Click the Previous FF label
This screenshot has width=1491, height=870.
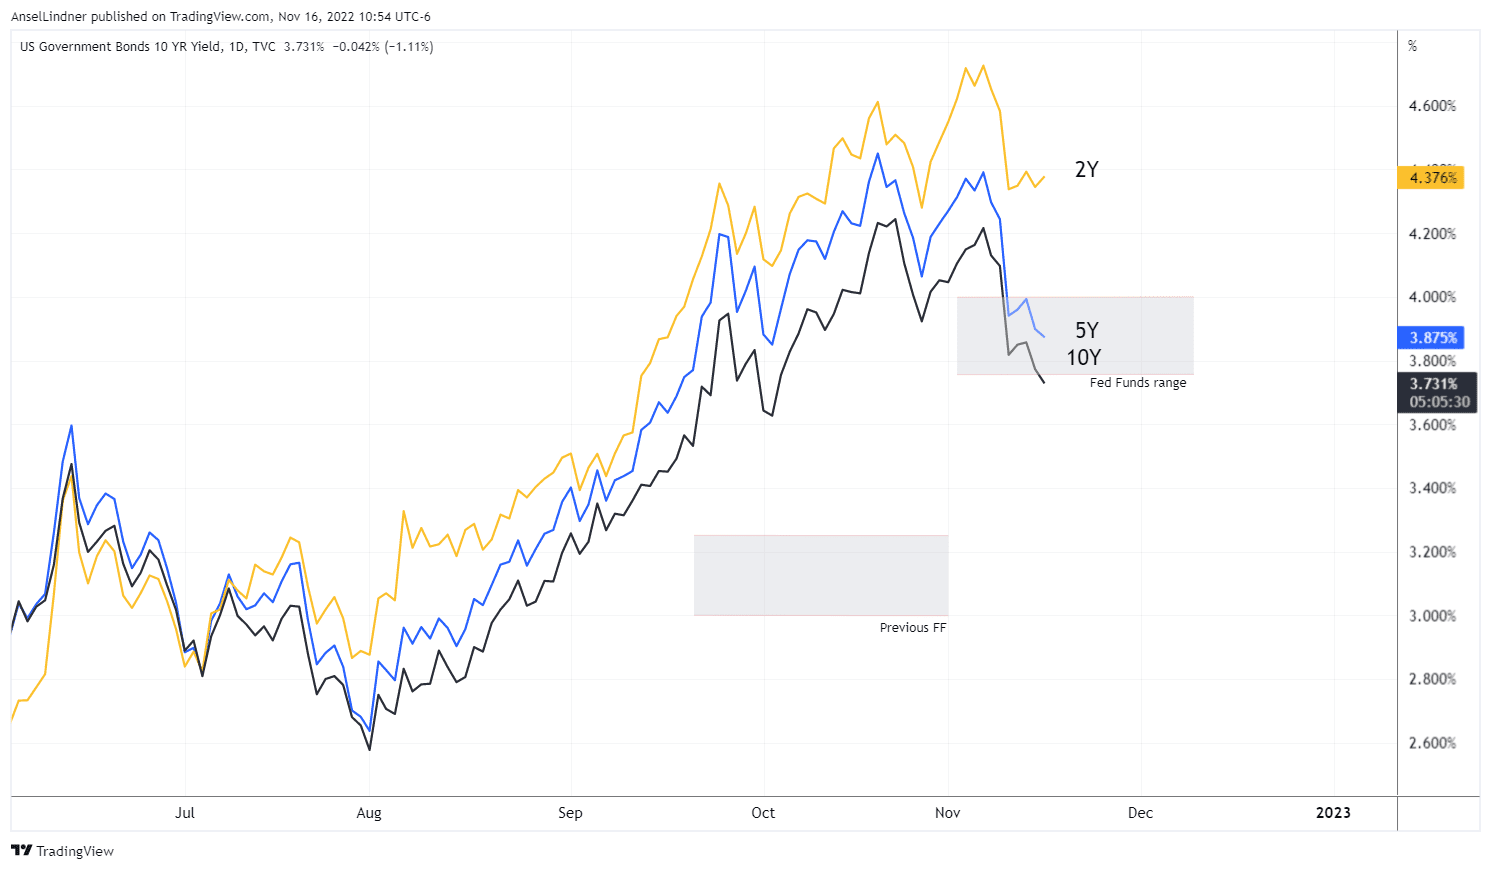coord(913,628)
